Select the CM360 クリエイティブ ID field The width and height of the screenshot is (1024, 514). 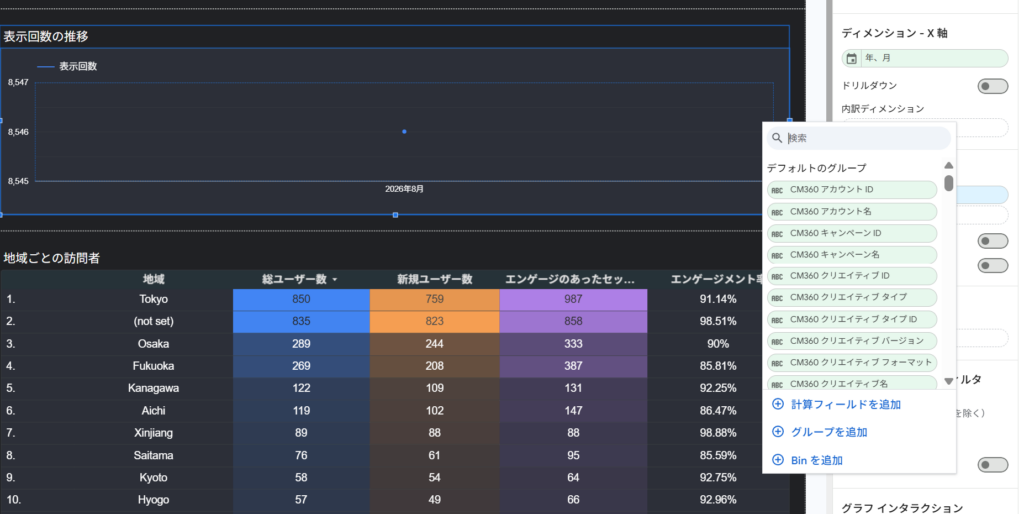[852, 276]
